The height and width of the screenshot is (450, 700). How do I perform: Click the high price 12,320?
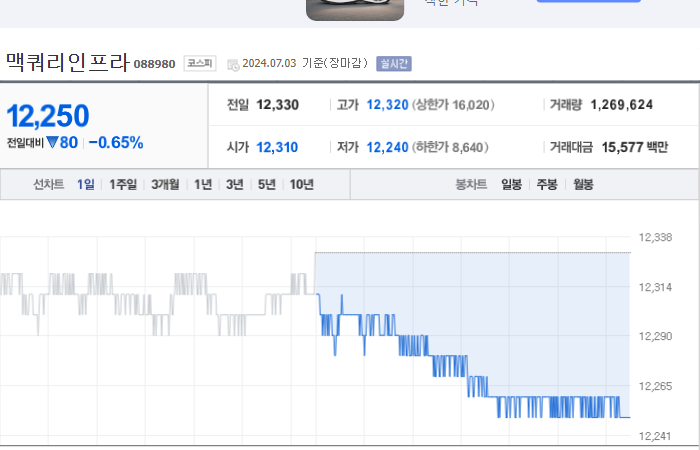point(388,105)
